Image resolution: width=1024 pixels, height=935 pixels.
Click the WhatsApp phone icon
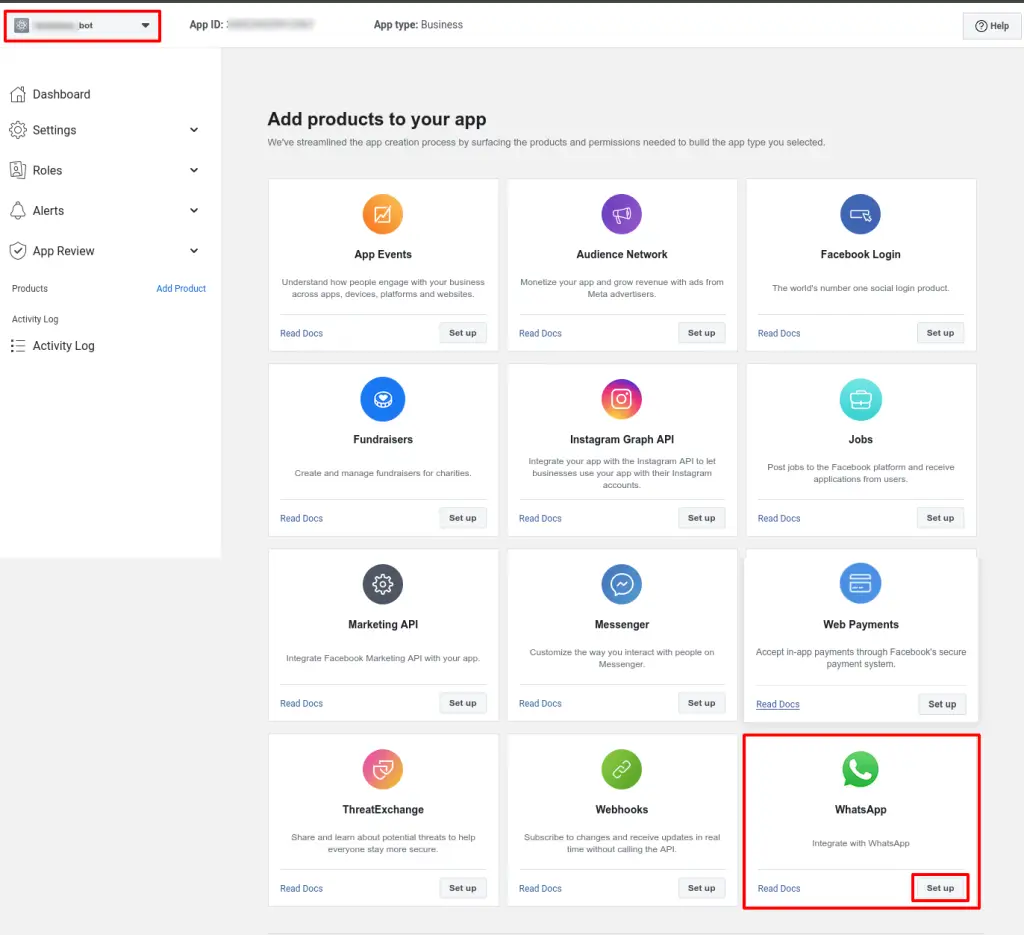click(860, 769)
